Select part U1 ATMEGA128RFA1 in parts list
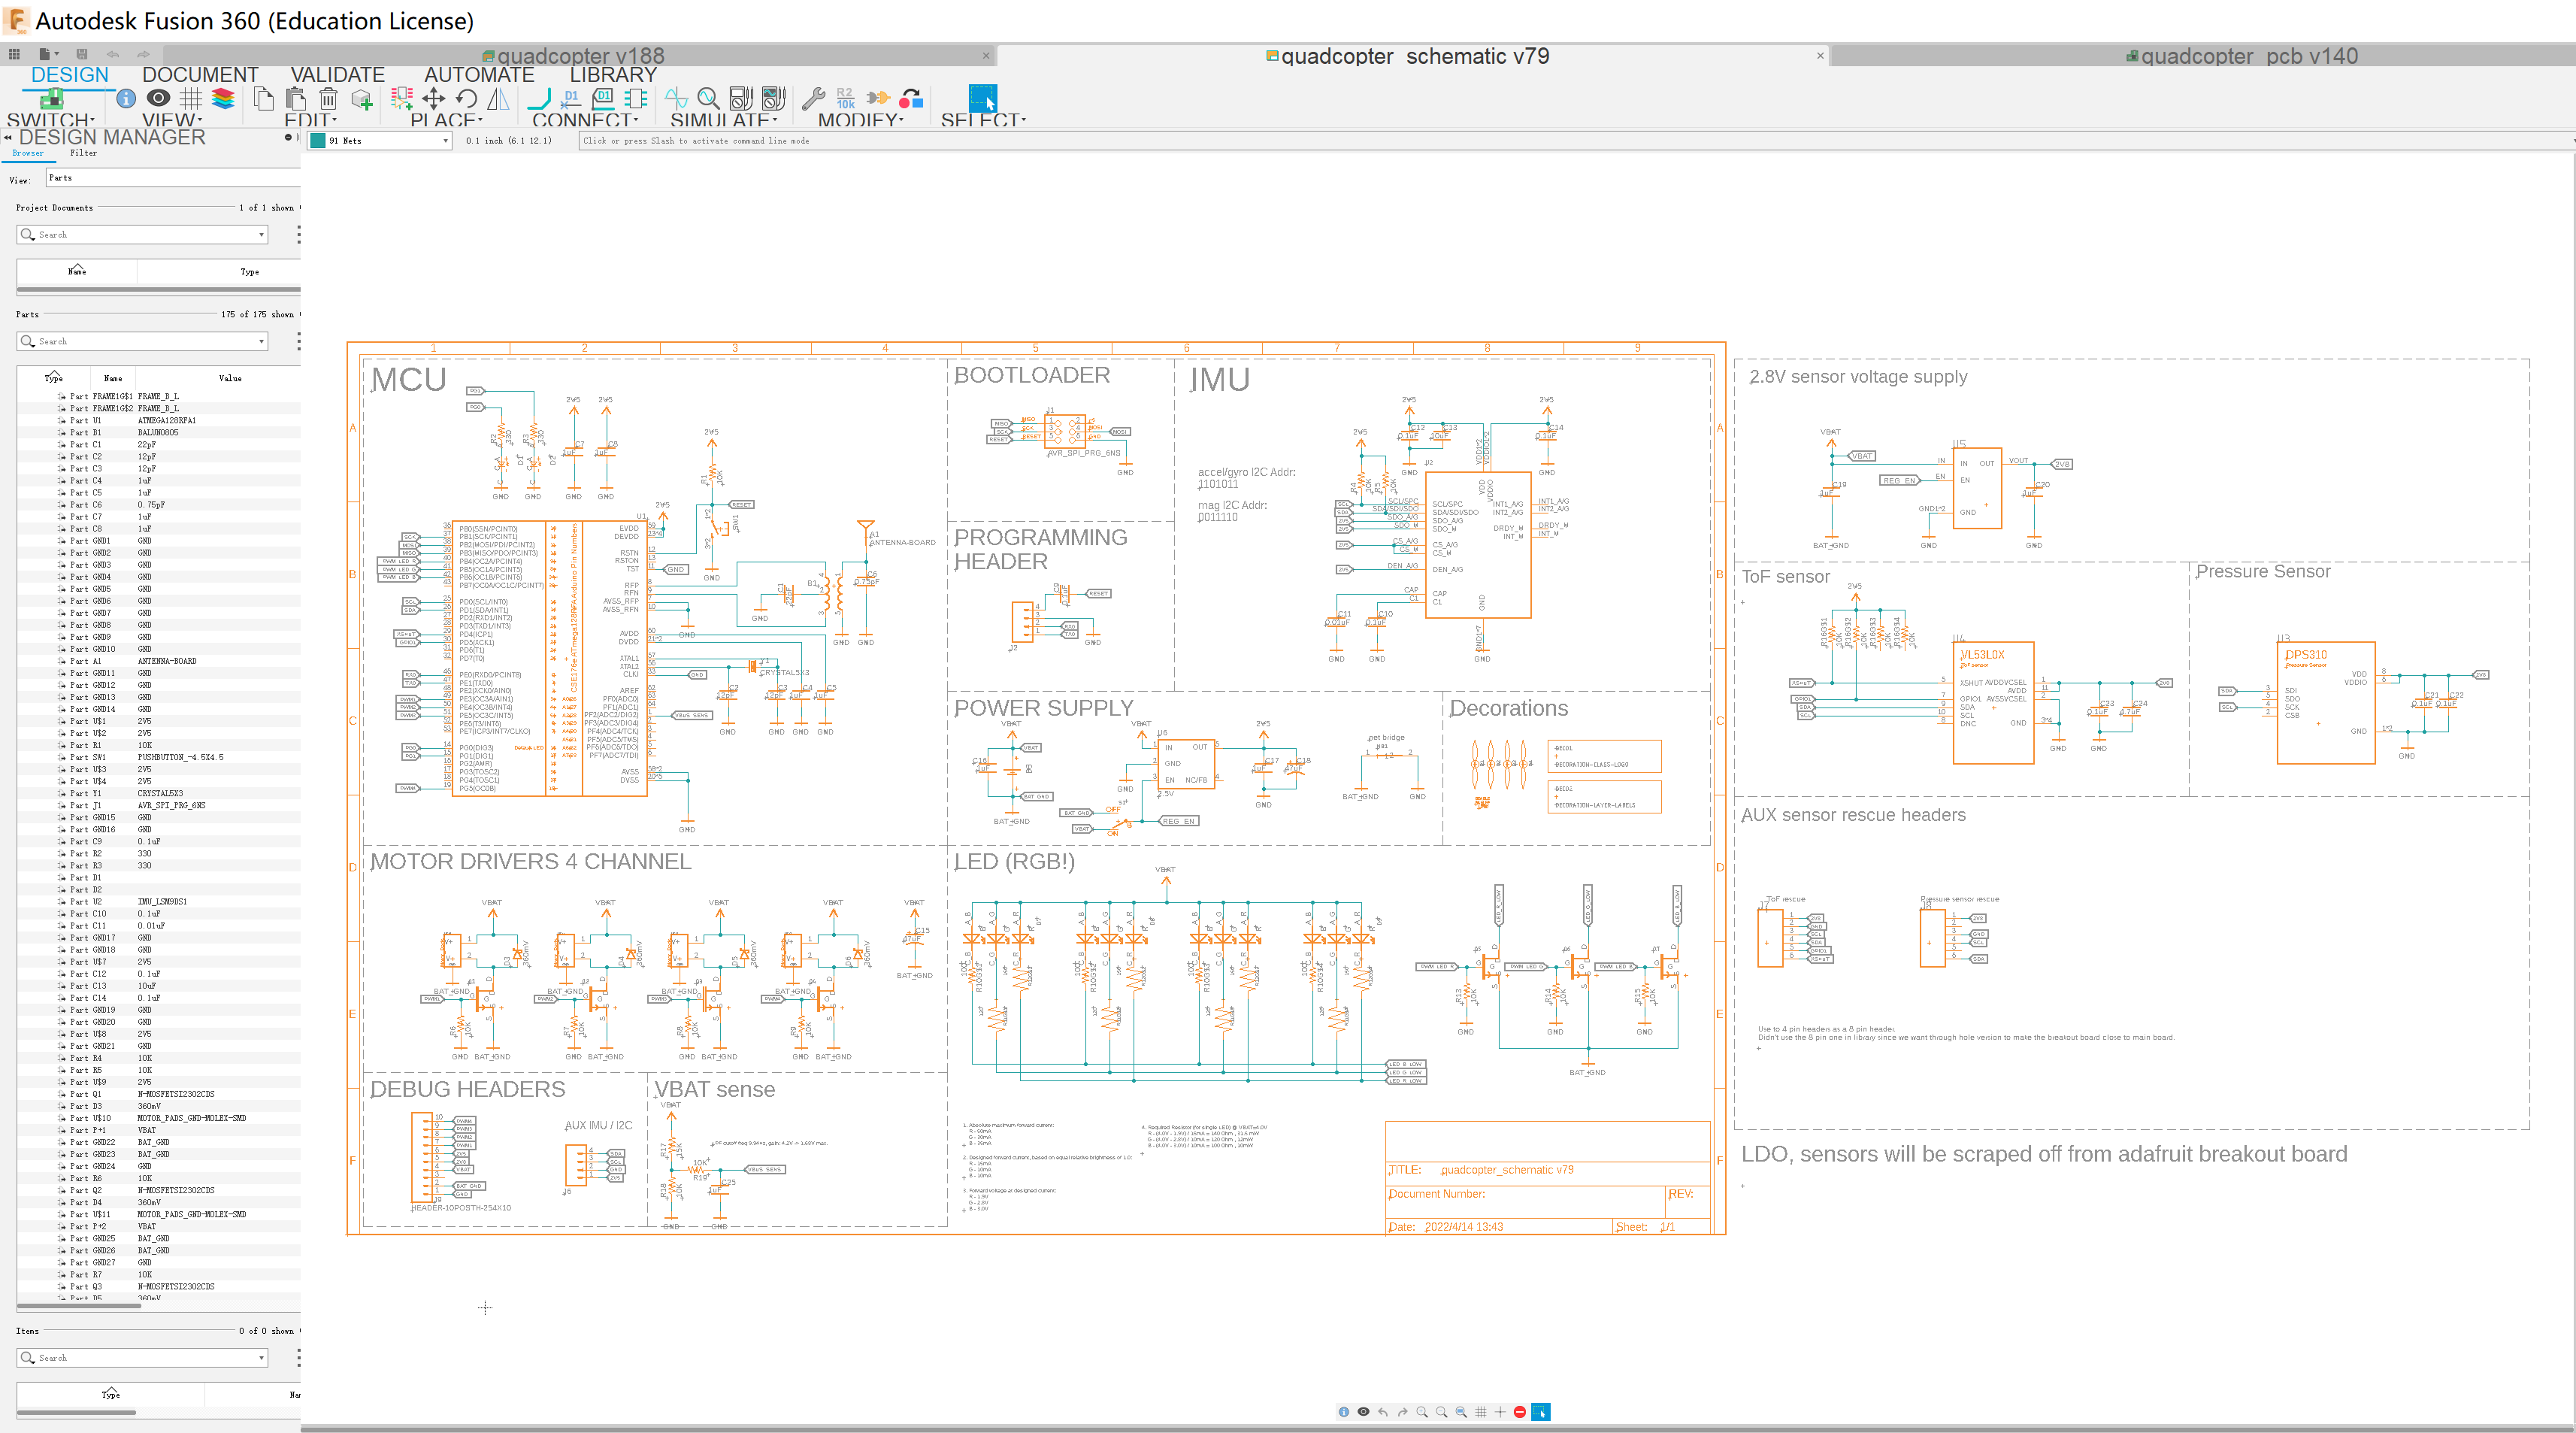Image resolution: width=2576 pixels, height=1433 pixels. pyautogui.click(x=158, y=420)
